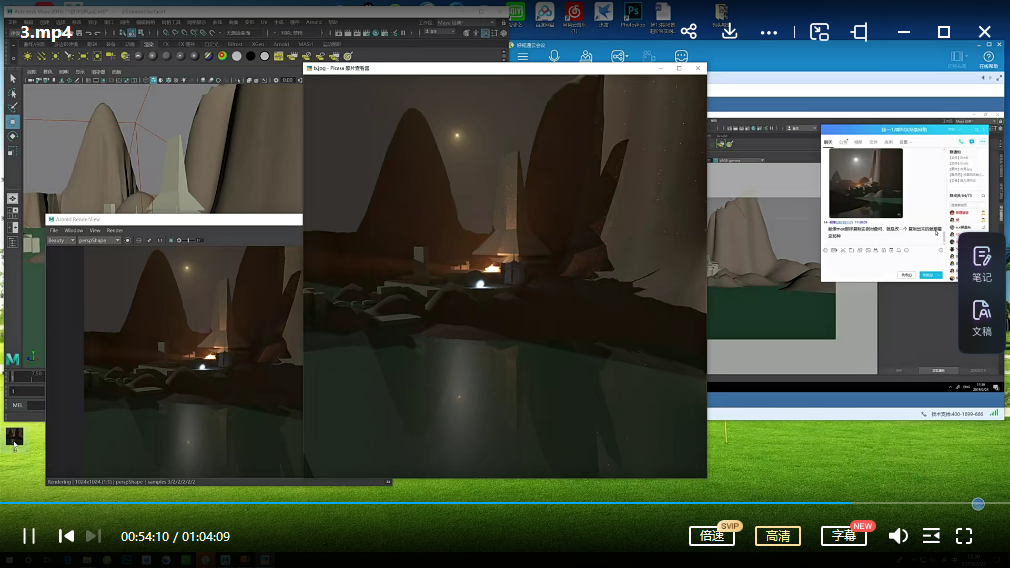Image resolution: width=1010 pixels, height=568 pixels.
Task: Change video quality via 高清 button
Action: (x=777, y=536)
